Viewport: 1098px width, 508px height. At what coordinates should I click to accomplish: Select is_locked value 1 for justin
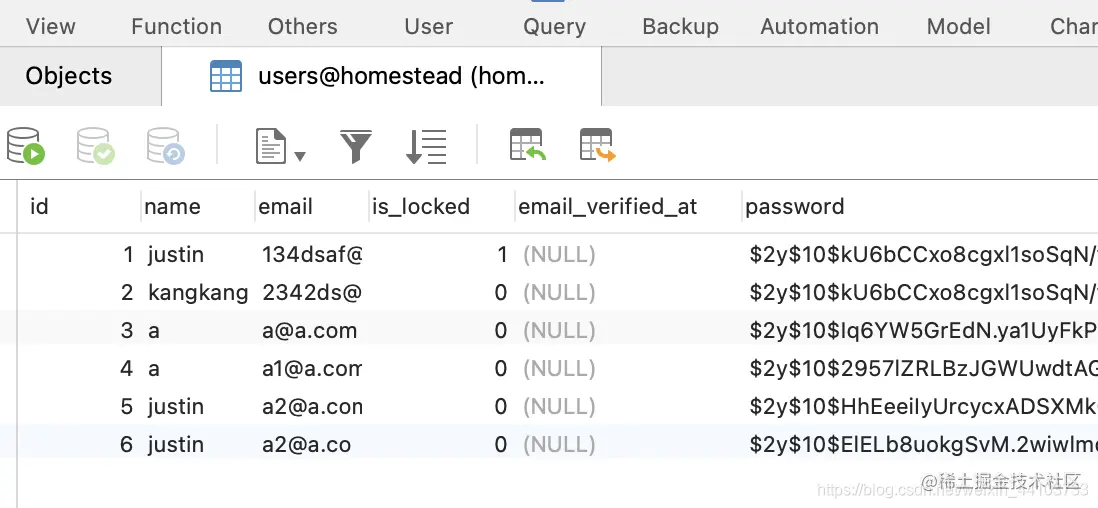[x=502, y=255]
